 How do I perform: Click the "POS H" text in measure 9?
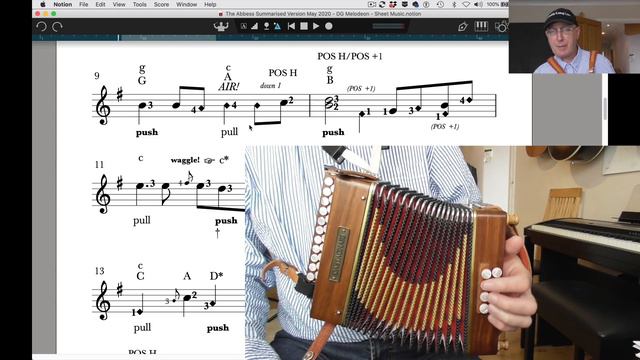pos(283,73)
